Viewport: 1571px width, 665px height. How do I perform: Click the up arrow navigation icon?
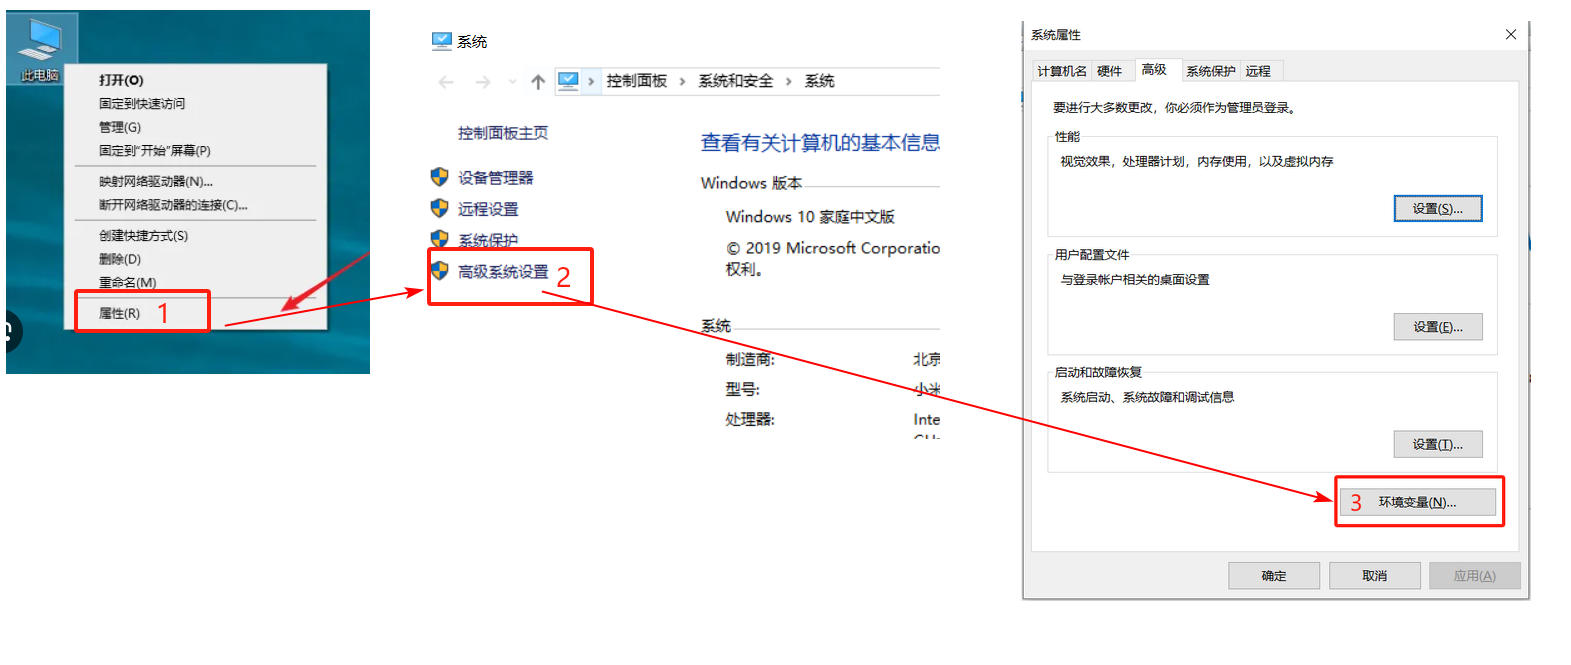point(538,82)
